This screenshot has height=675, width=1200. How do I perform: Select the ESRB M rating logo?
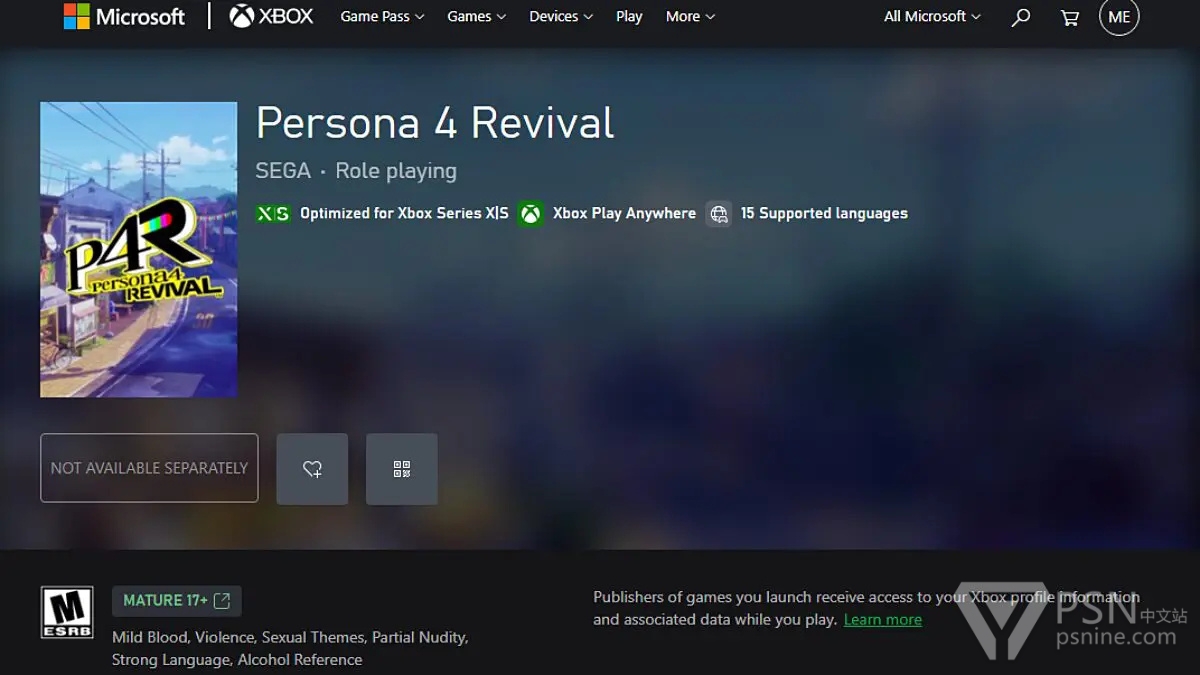(x=67, y=612)
